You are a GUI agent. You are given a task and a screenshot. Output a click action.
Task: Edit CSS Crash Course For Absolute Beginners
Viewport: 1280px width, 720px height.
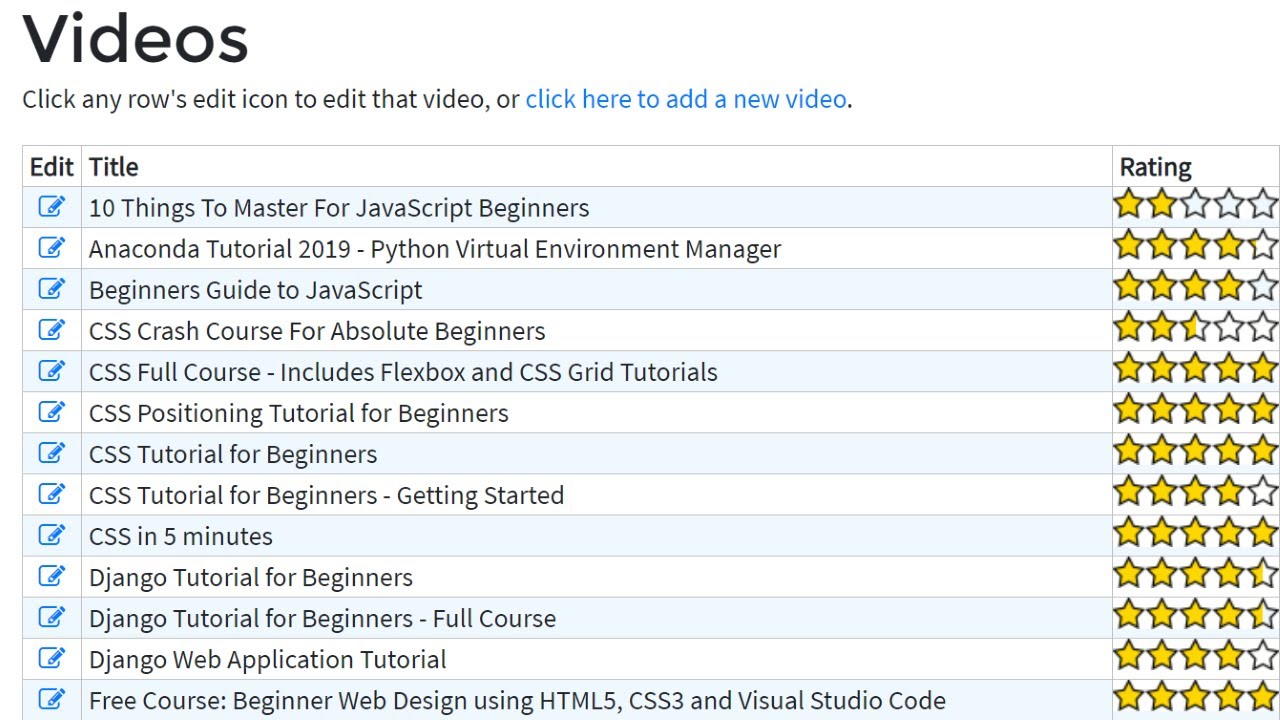(x=52, y=330)
